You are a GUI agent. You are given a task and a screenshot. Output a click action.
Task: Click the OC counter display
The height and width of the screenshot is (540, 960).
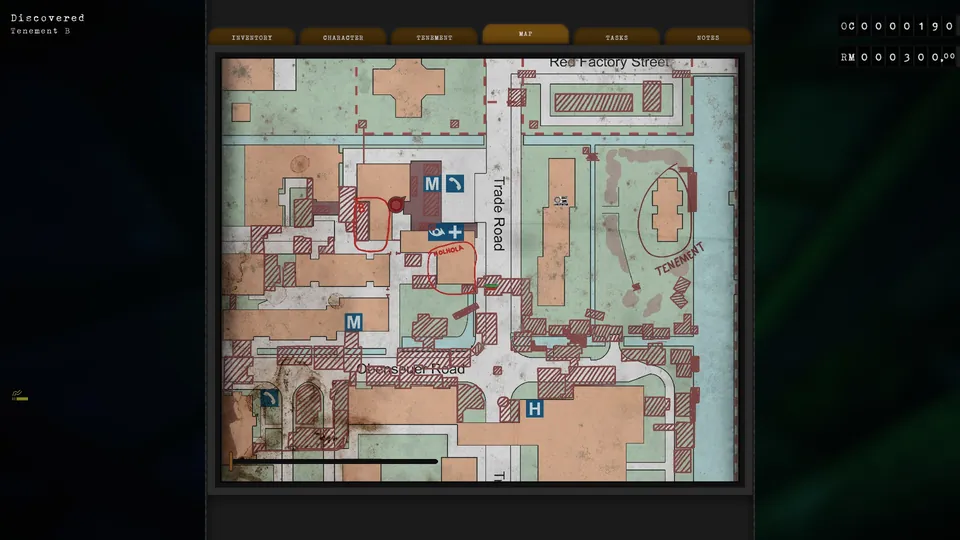[898, 26]
